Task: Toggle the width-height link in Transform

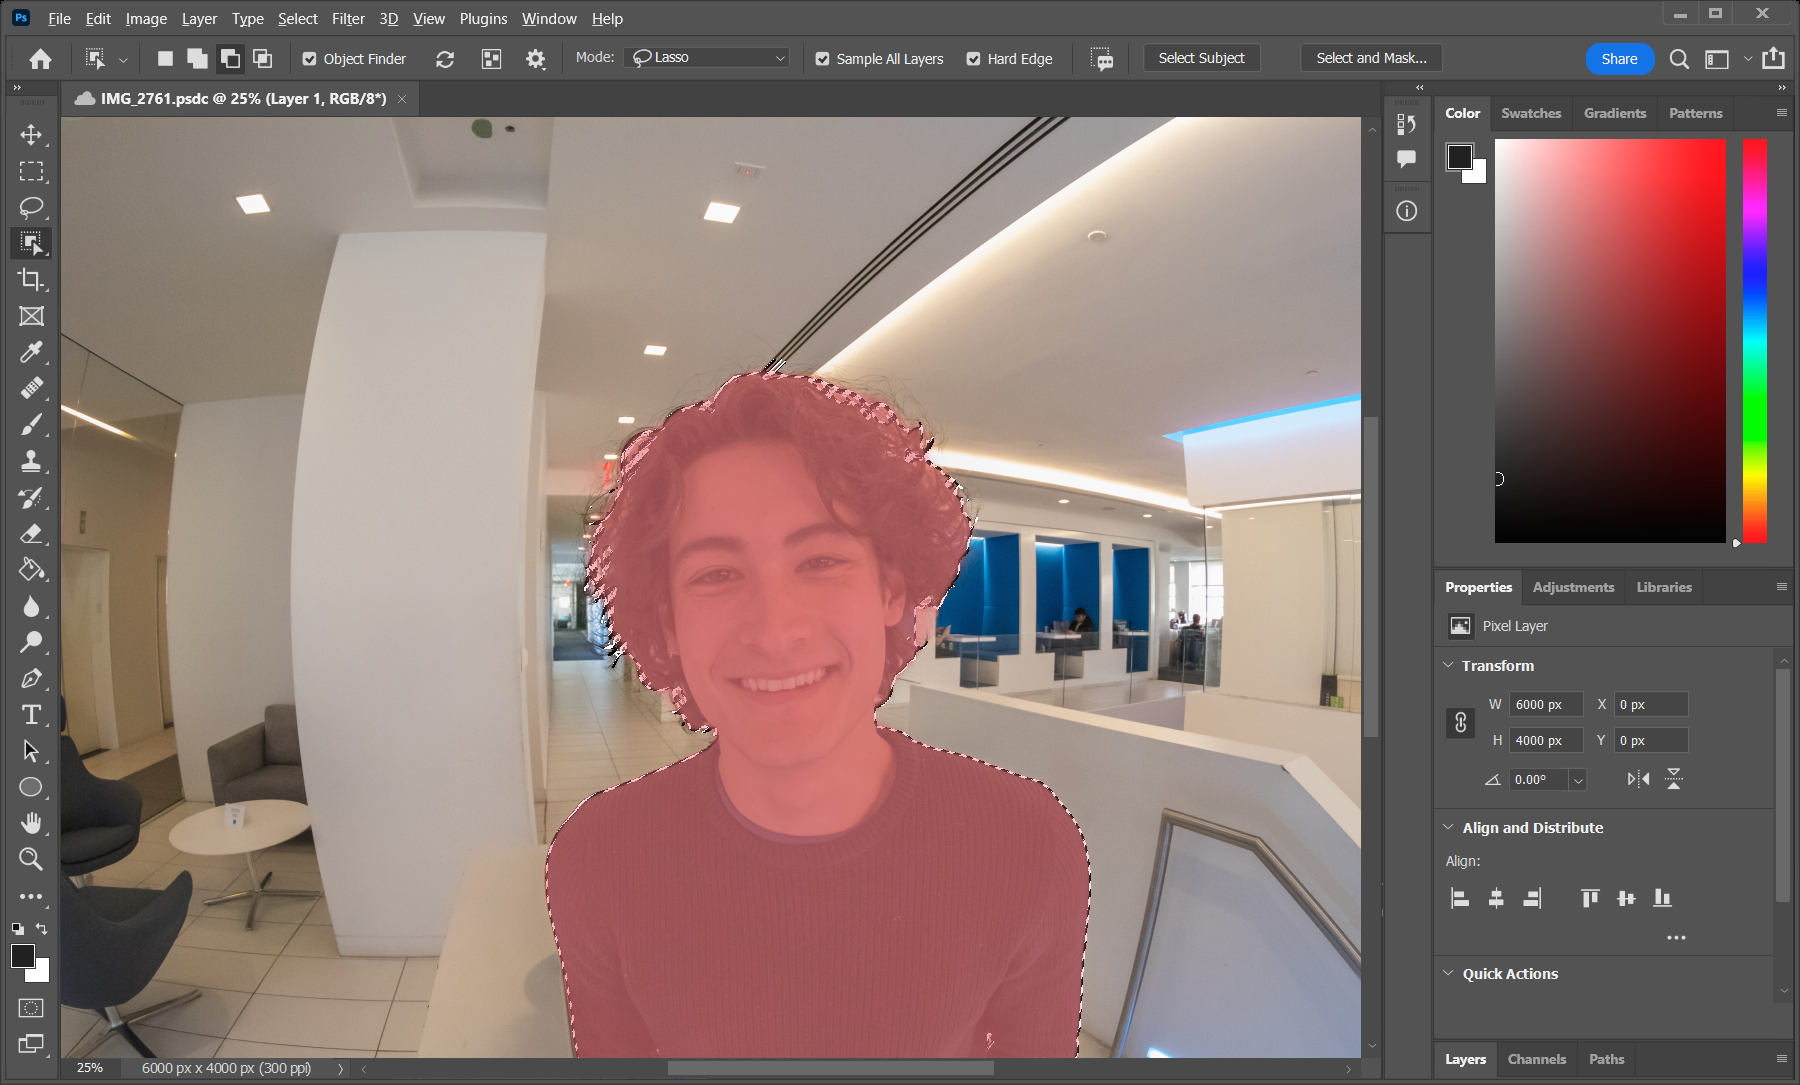Action: click(x=1460, y=722)
